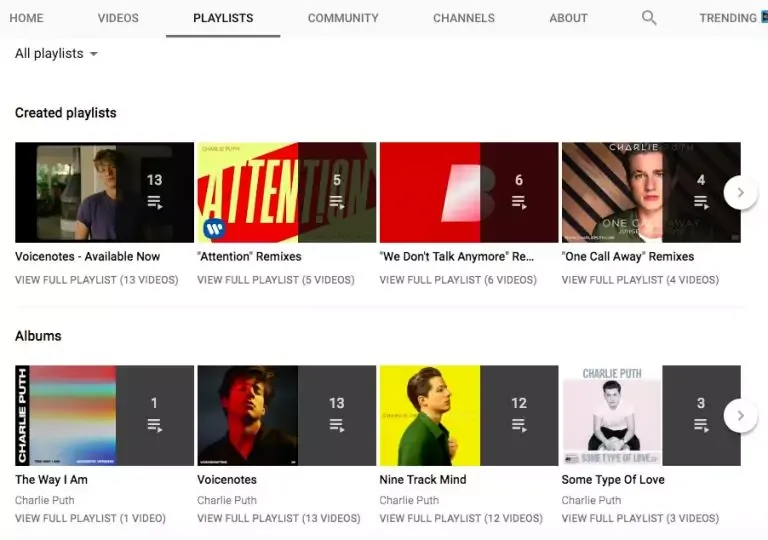The width and height of the screenshot is (768, 540).
Task: Click the channel search magnifier icon
Action: [649, 18]
